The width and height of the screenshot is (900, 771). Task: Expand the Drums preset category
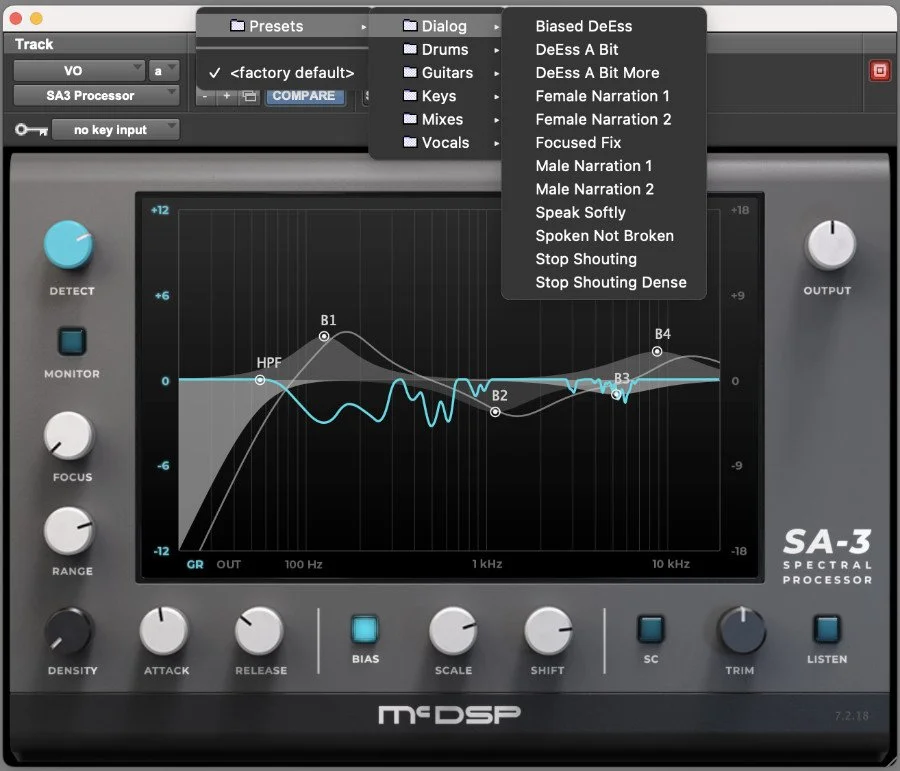tap(443, 49)
